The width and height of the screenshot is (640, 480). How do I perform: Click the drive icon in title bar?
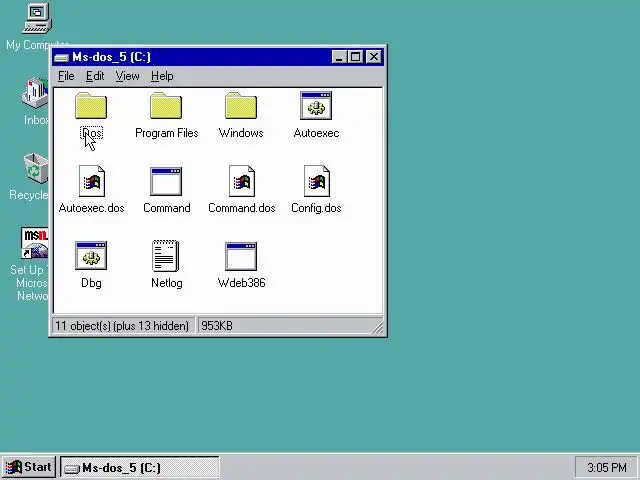tap(61, 57)
